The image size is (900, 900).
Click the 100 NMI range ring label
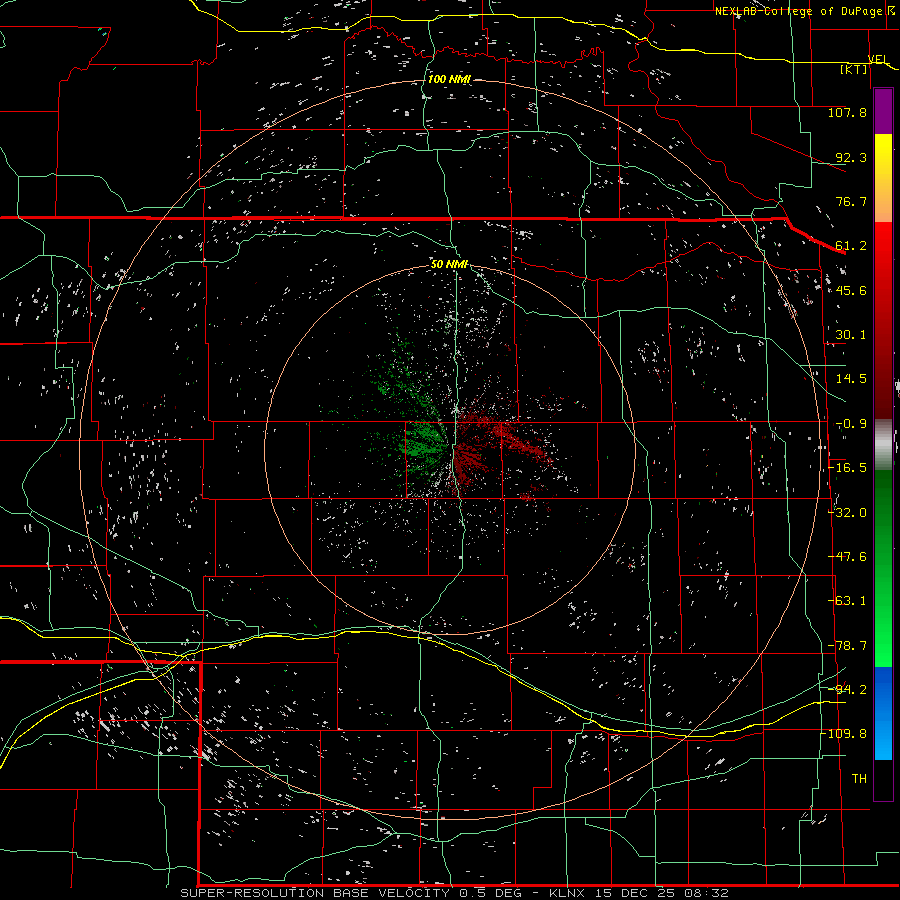[449, 79]
